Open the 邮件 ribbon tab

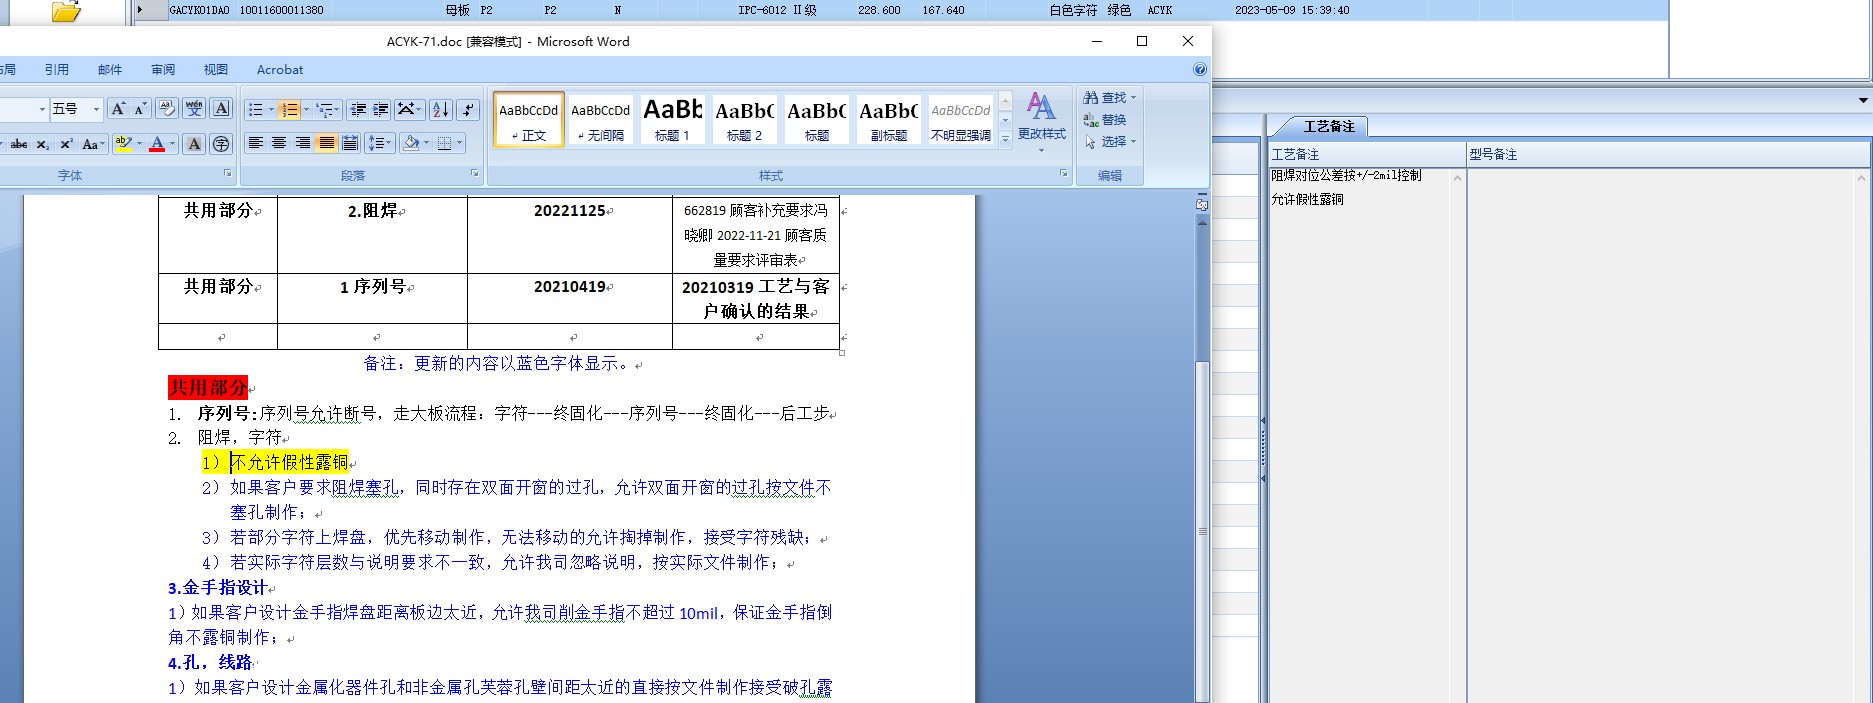click(110, 69)
